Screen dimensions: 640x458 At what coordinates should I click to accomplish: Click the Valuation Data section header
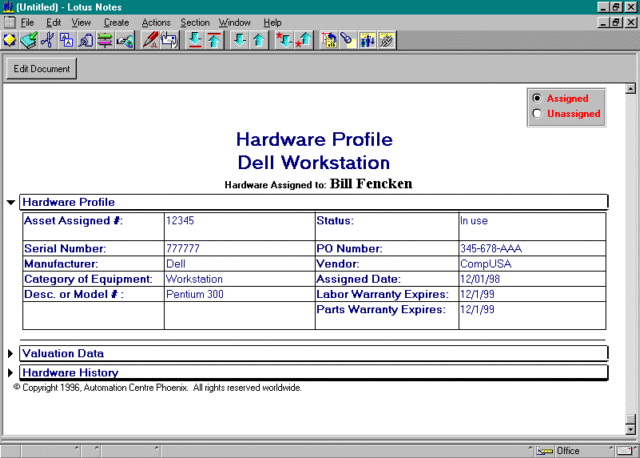314,354
